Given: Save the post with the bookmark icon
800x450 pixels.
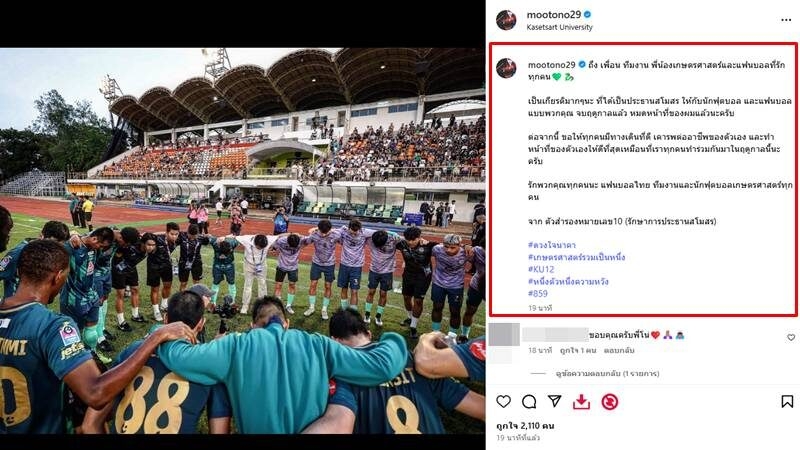Looking at the screenshot, I should click(787, 402).
